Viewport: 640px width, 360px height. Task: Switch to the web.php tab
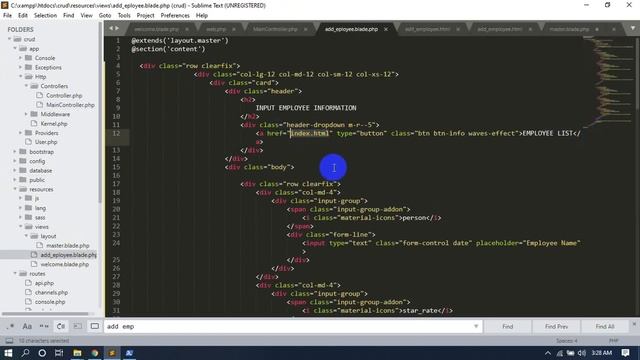[216, 29]
